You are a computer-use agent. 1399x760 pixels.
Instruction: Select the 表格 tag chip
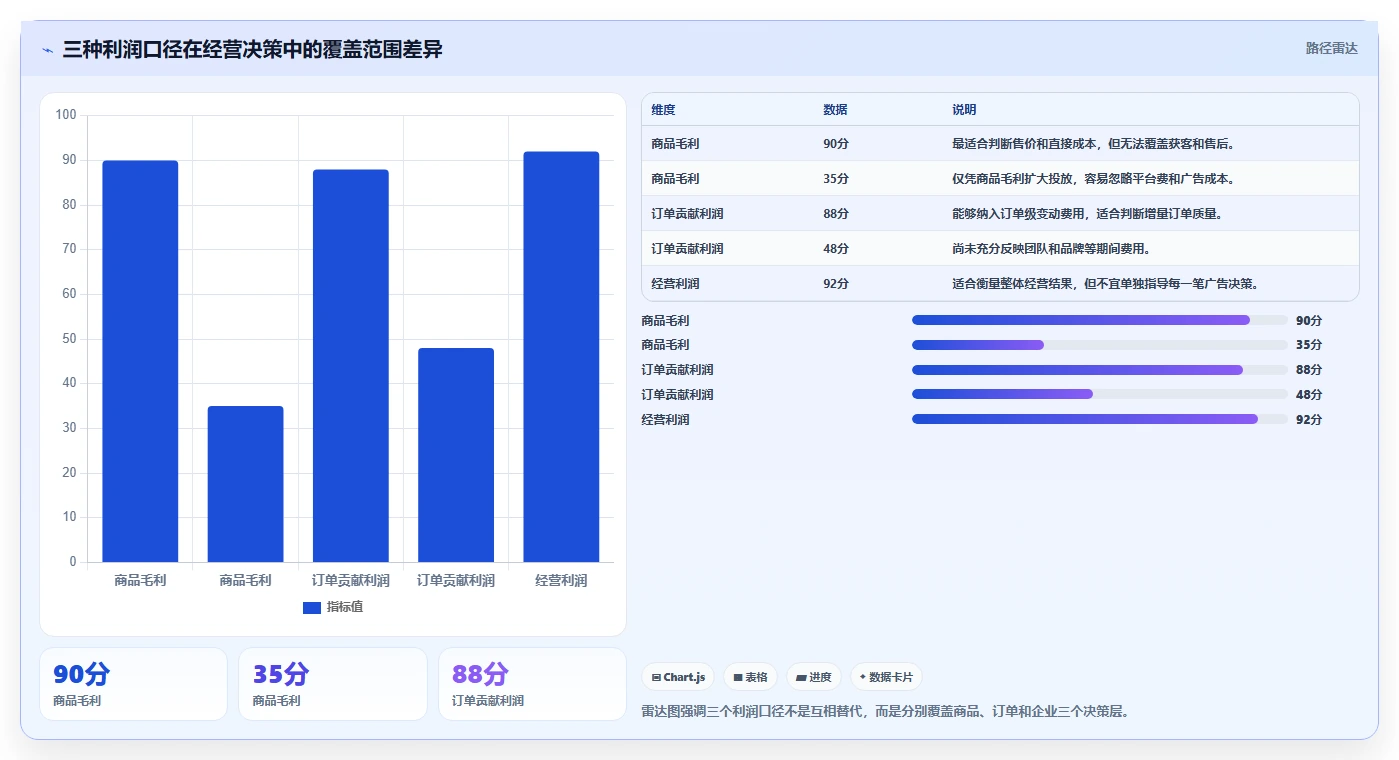(750, 677)
